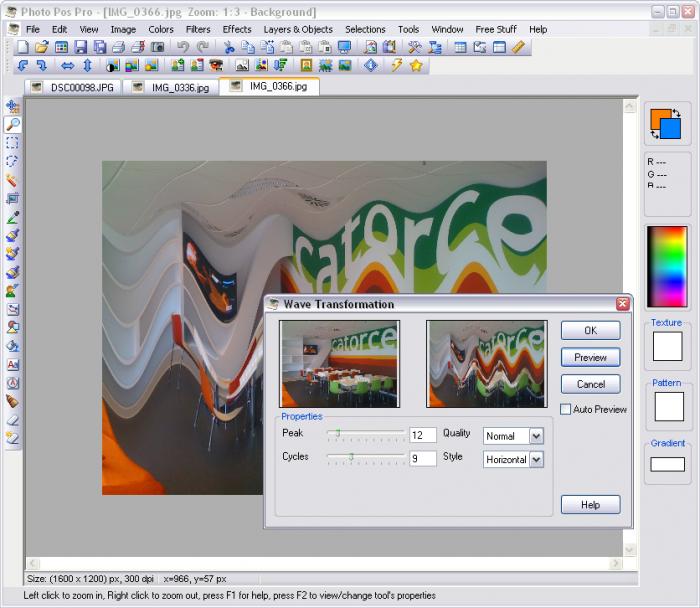Image resolution: width=700 pixels, height=608 pixels.
Task: Click the wave effect result thumbnail
Action: [487, 364]
